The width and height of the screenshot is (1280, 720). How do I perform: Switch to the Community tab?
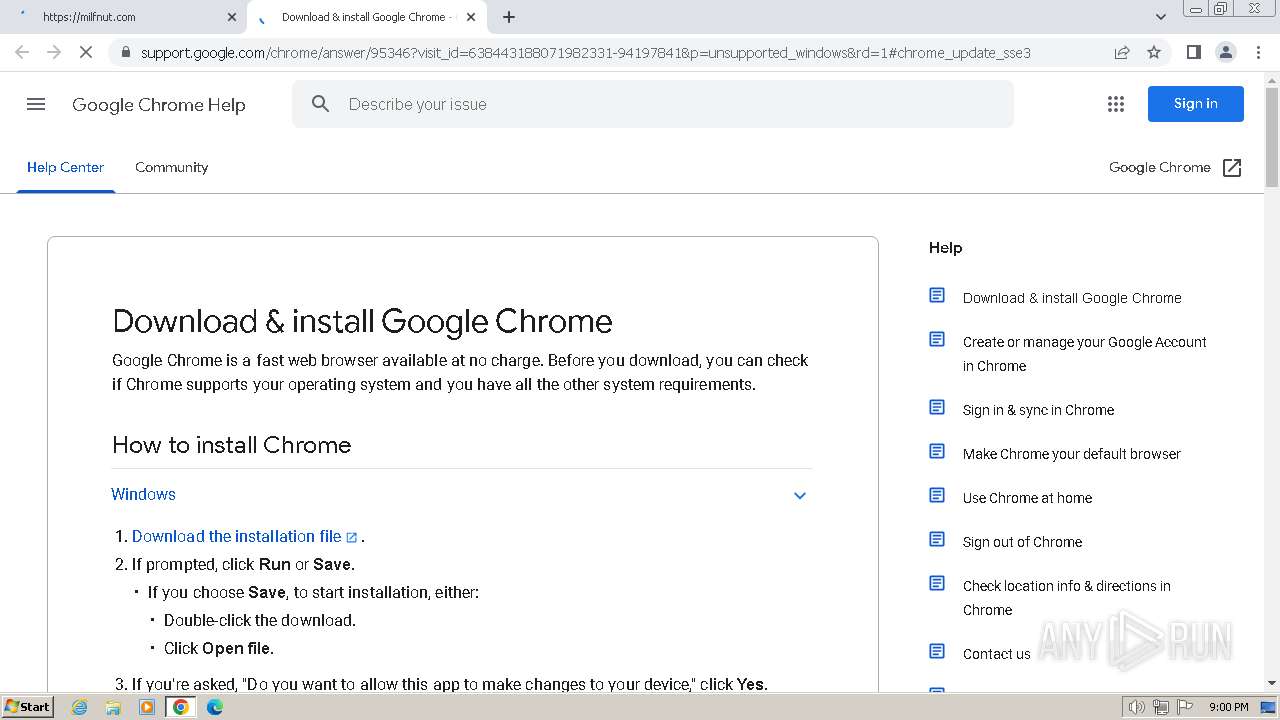[x=172, y=167]
